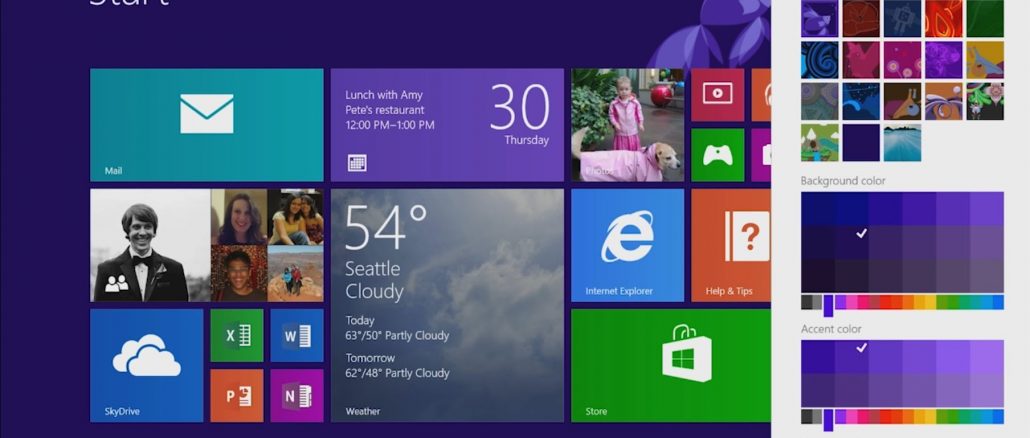Launch Word from the small blue tile
Screen dimensions: 1030x438
click(x=297, y=336)
